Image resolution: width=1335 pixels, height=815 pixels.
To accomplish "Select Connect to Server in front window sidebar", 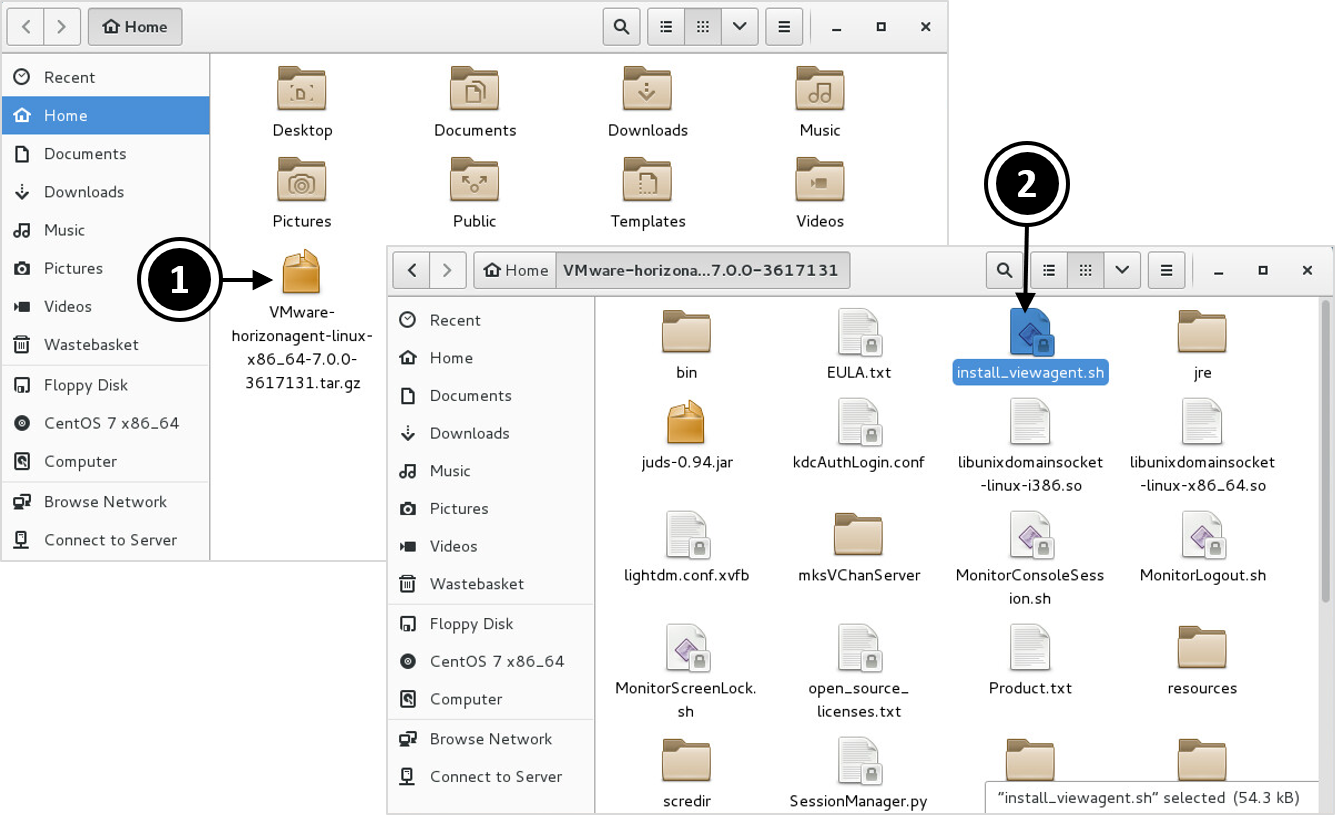I will pyautogui.click(x=491, y=777).
